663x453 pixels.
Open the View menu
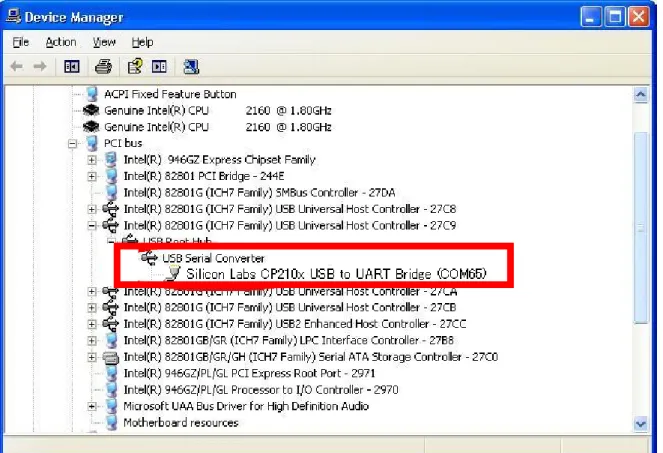pyautogui.click(x=104, y=42)
